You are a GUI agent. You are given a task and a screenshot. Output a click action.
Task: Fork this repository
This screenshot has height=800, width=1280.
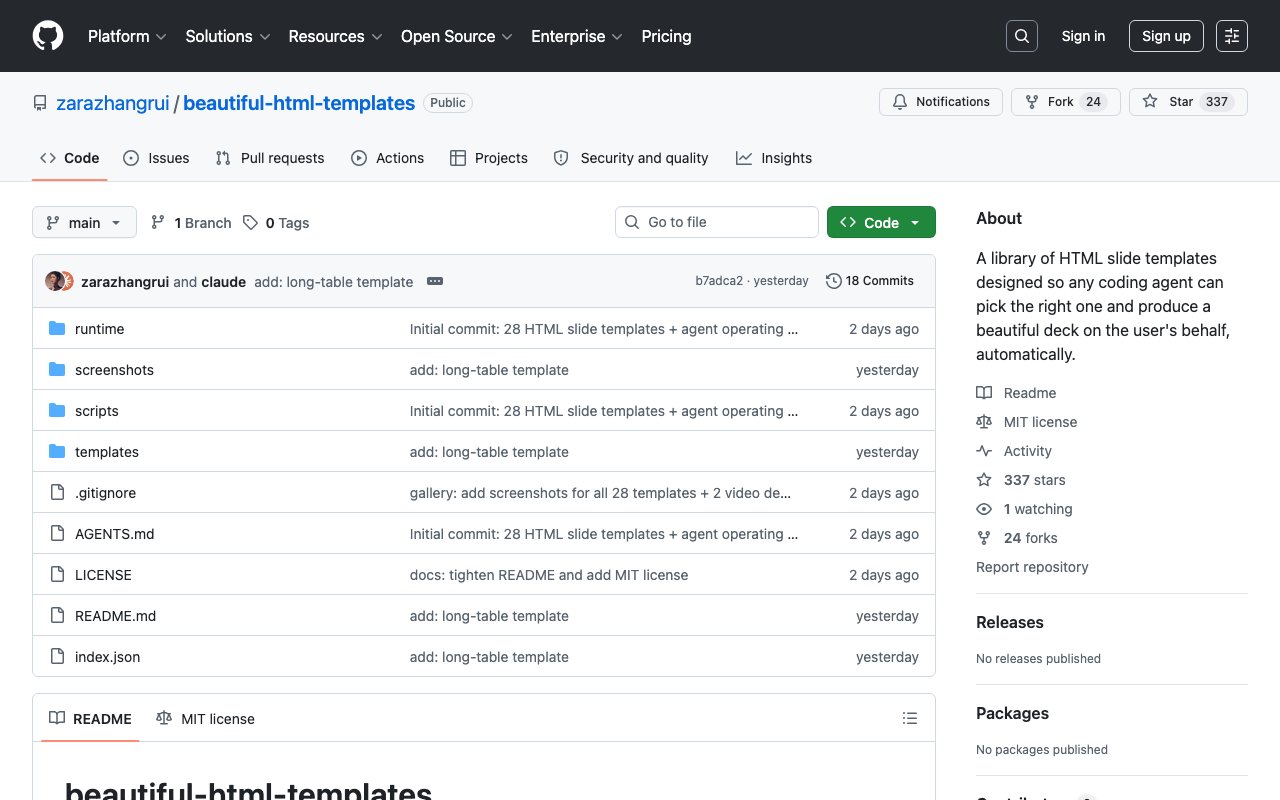point(1066,102)
